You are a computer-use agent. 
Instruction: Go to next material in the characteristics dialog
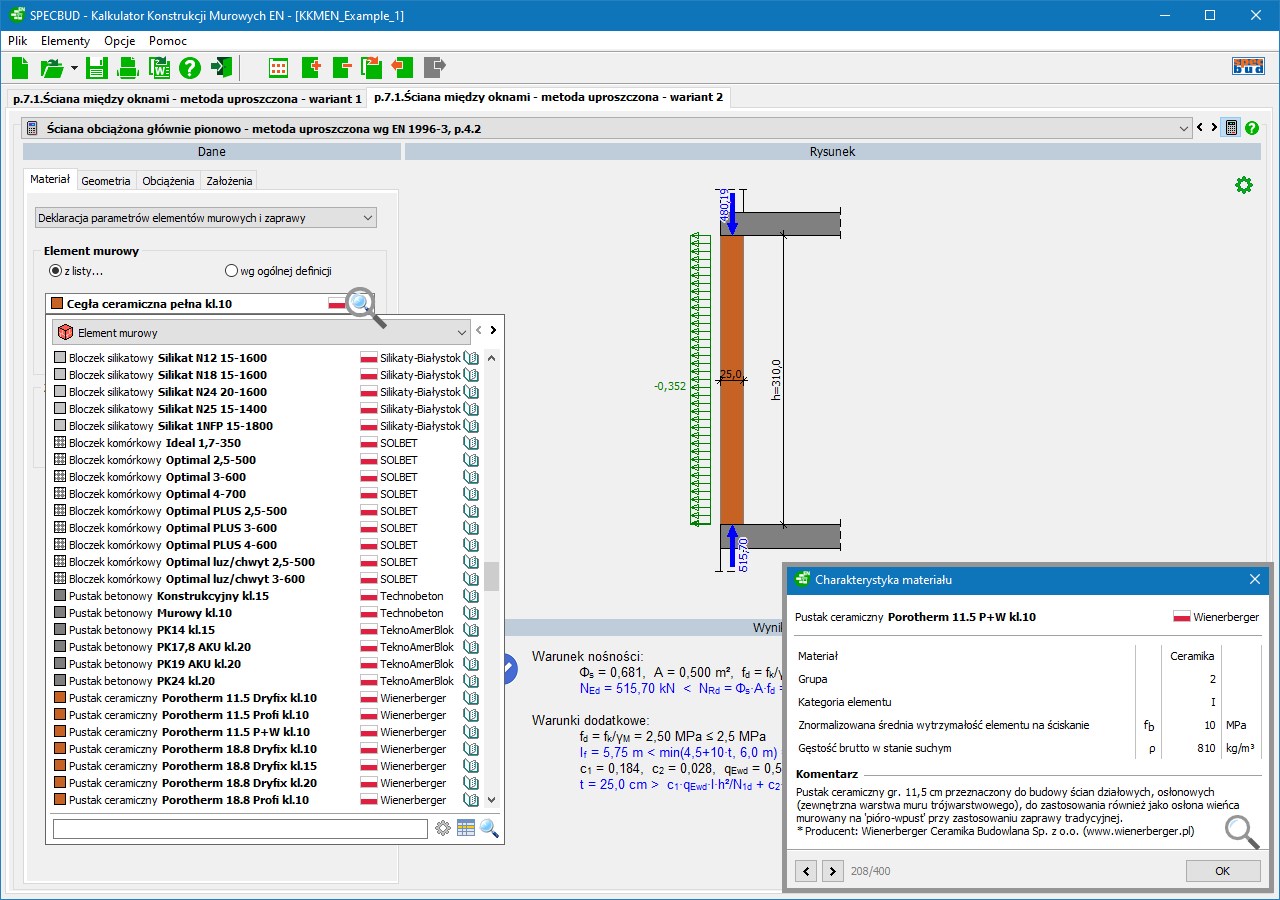click(x=832, y=871)
